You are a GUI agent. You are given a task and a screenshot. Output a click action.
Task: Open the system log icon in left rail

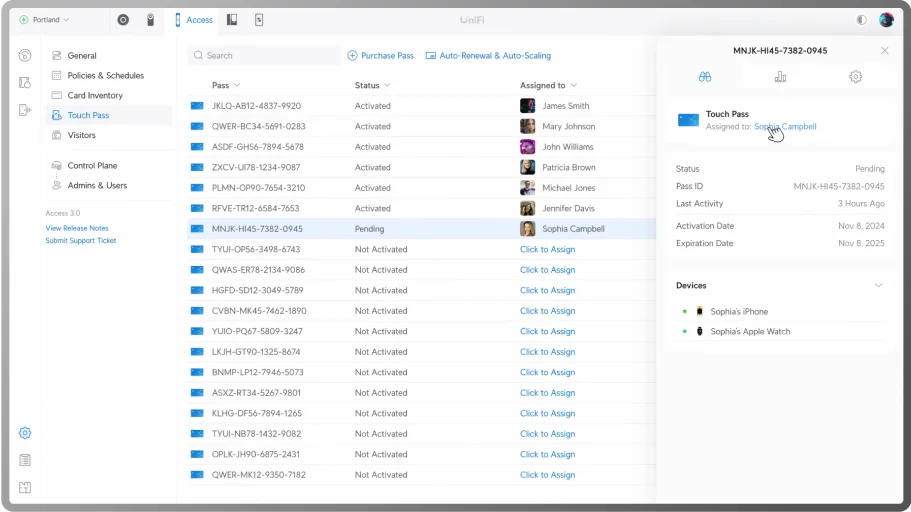25,460
